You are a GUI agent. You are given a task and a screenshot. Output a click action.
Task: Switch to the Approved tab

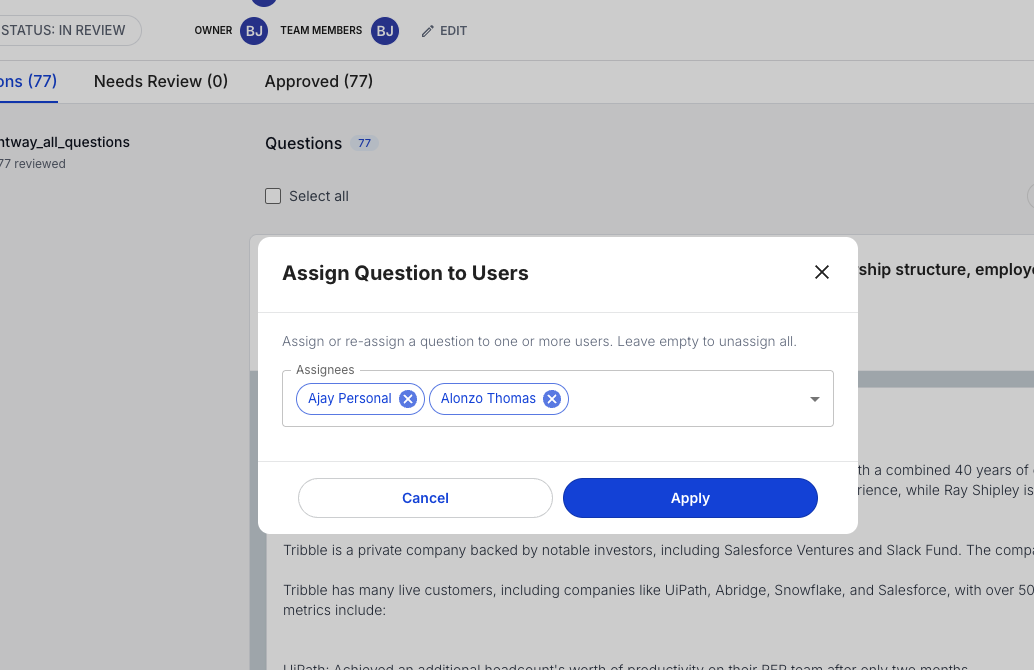coord(318,81)
